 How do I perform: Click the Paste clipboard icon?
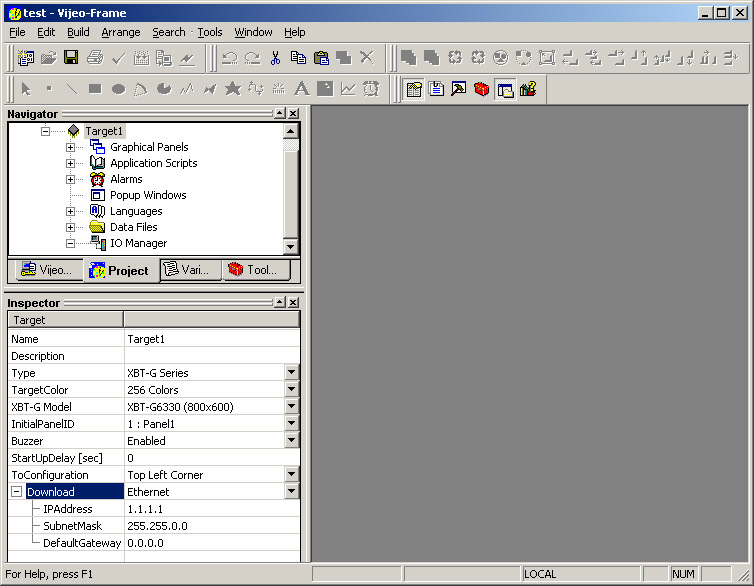click(x=321, y=58)
